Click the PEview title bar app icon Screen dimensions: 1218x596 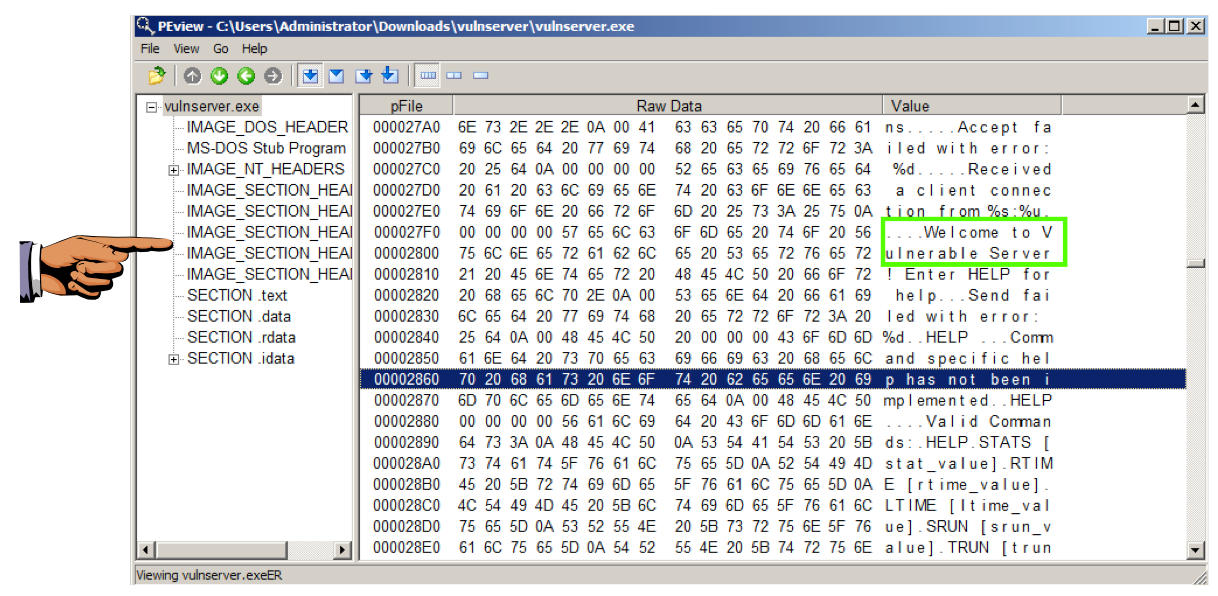(146, 27)
